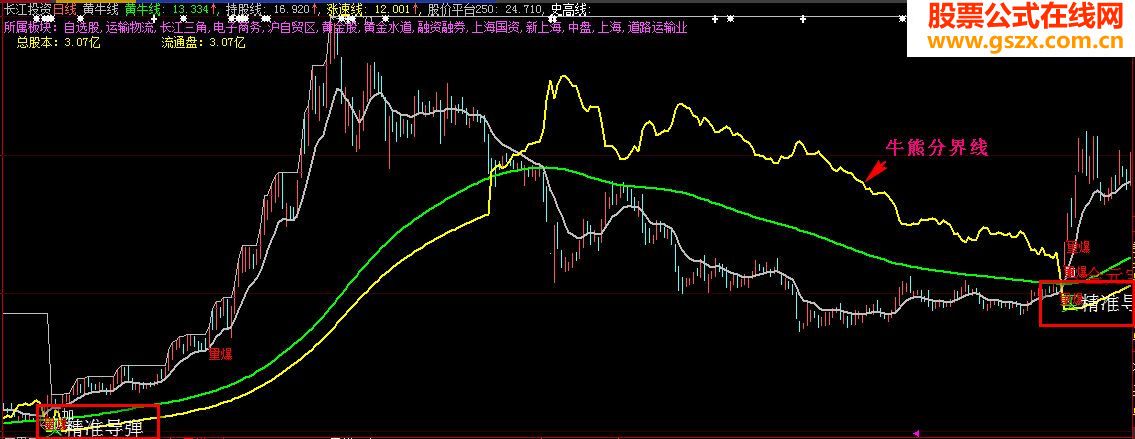1135x439 pixels.
Task: Click the magenta triangle marker at chart bottom
Action: [x=917, y=434]
